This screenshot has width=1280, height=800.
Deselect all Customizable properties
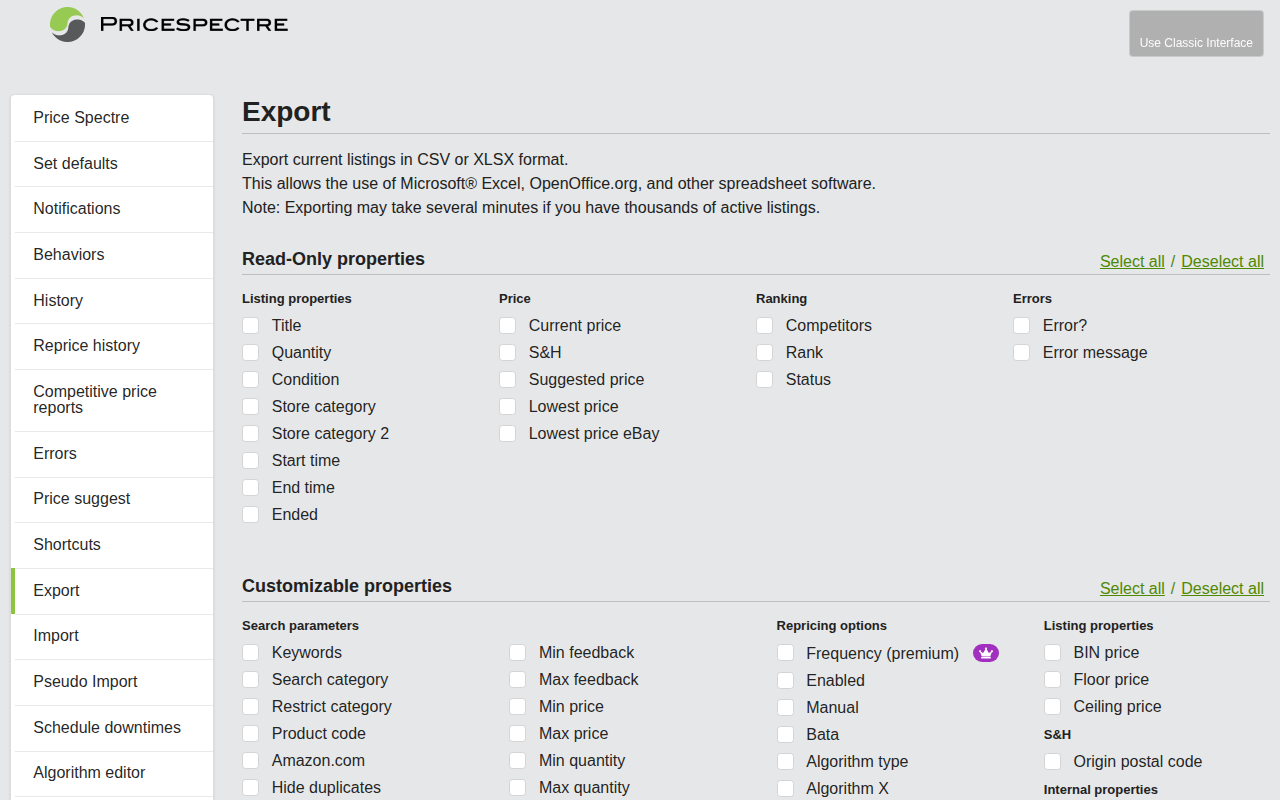click(1222, 588)
